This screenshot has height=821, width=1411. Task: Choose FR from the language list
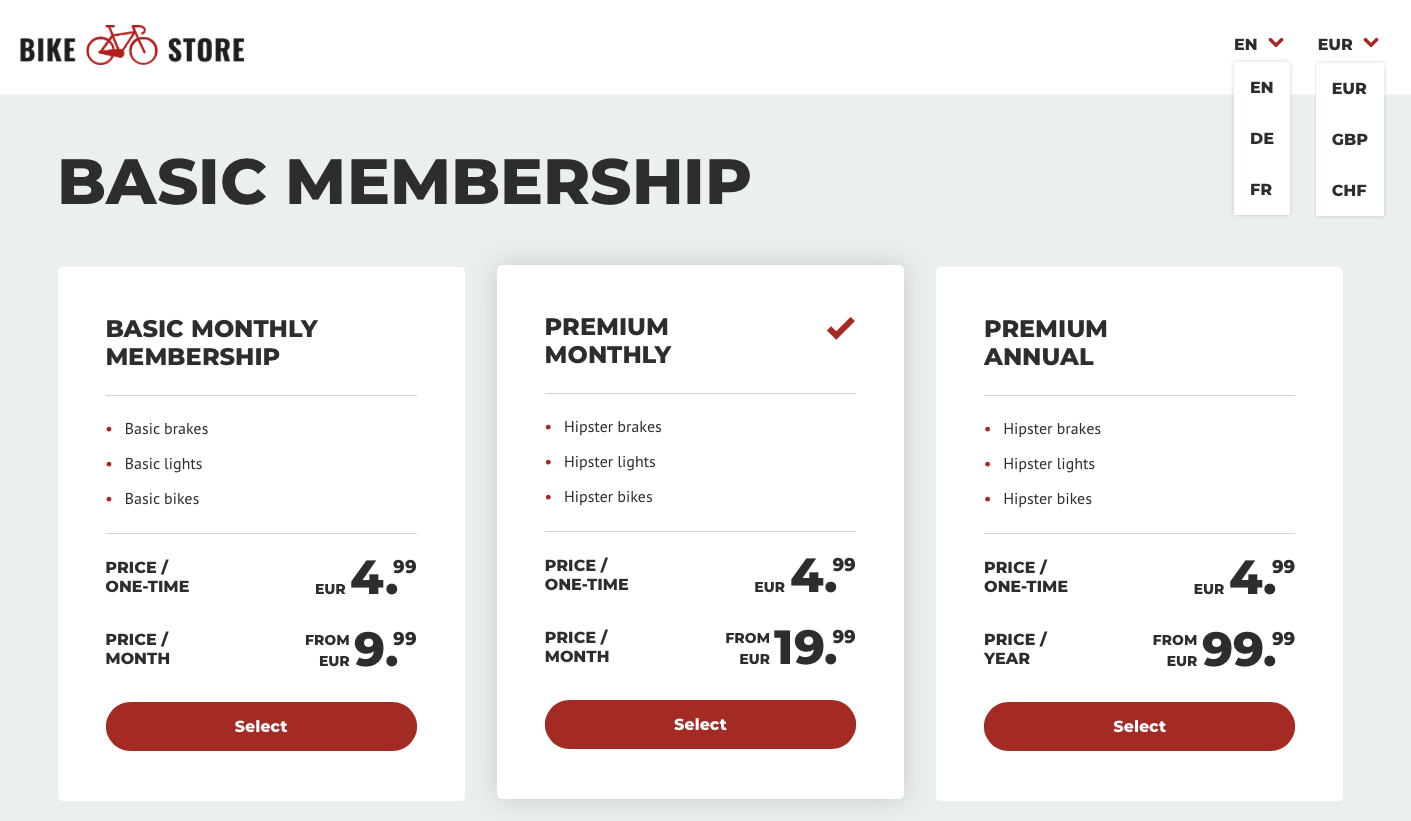pos(1262,190)
